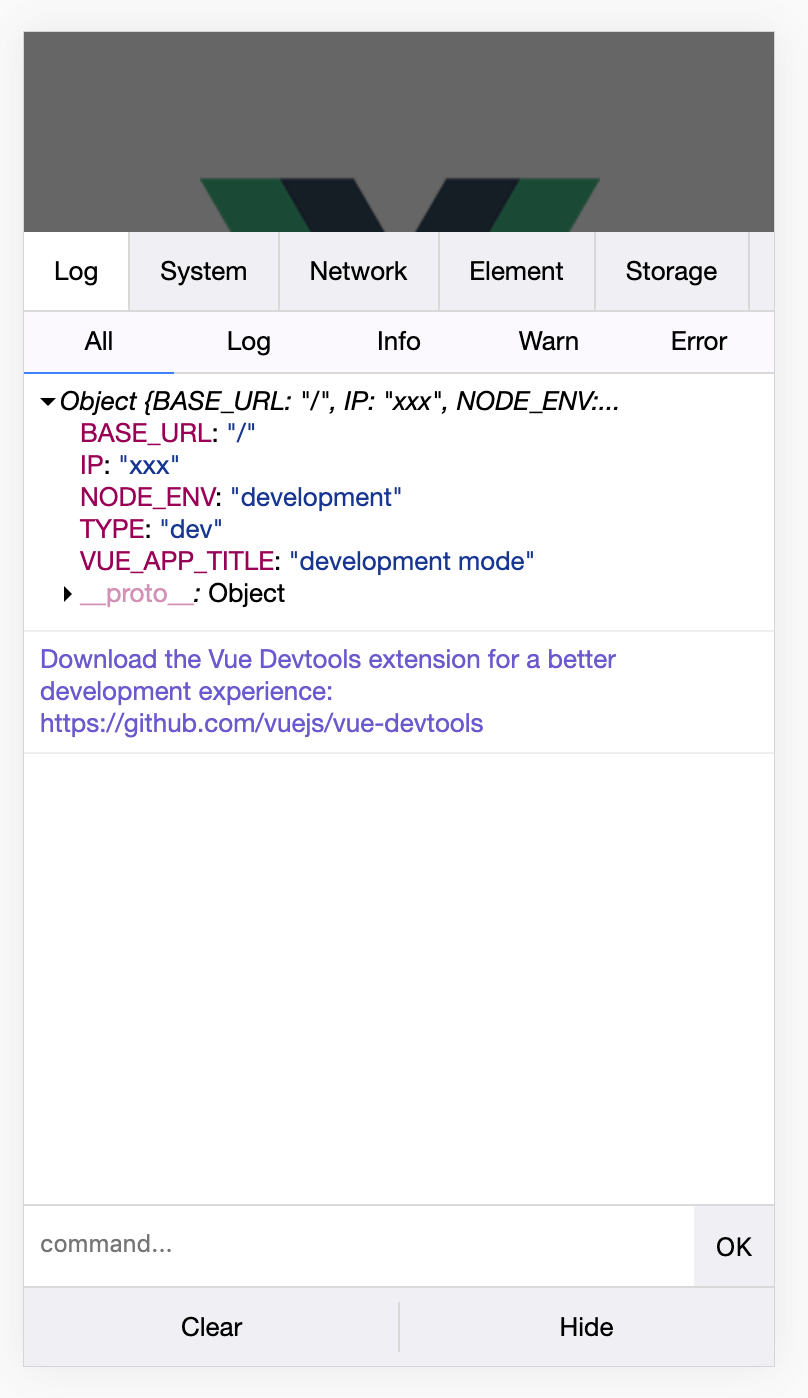Click the Vue Devtools download message
Screen dimensions: 808x1398
(328, 691)
